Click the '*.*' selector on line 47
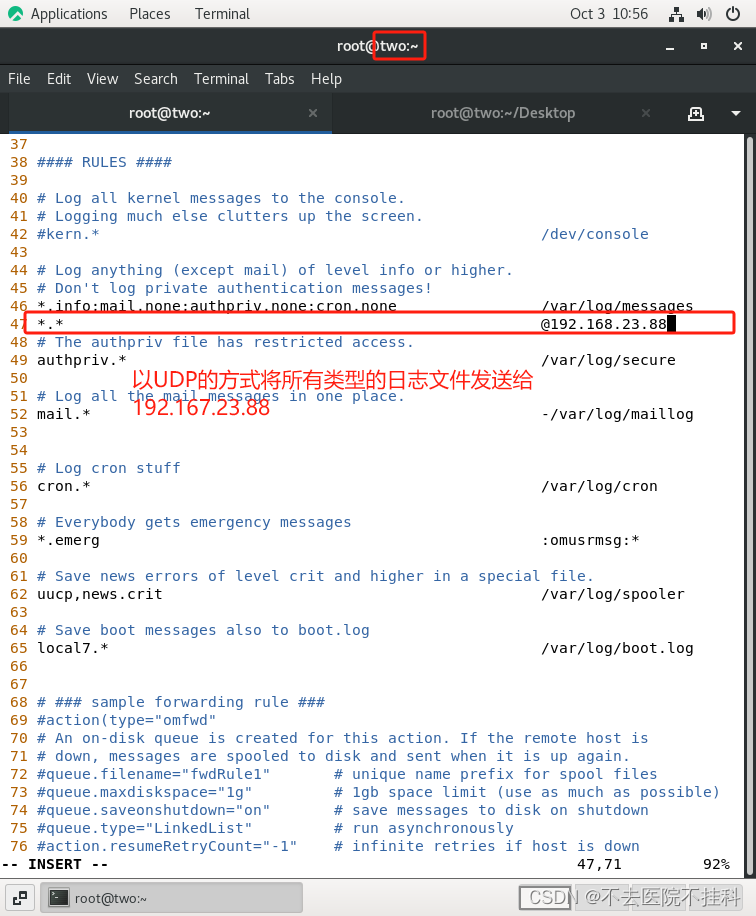 tap(50, 324)
